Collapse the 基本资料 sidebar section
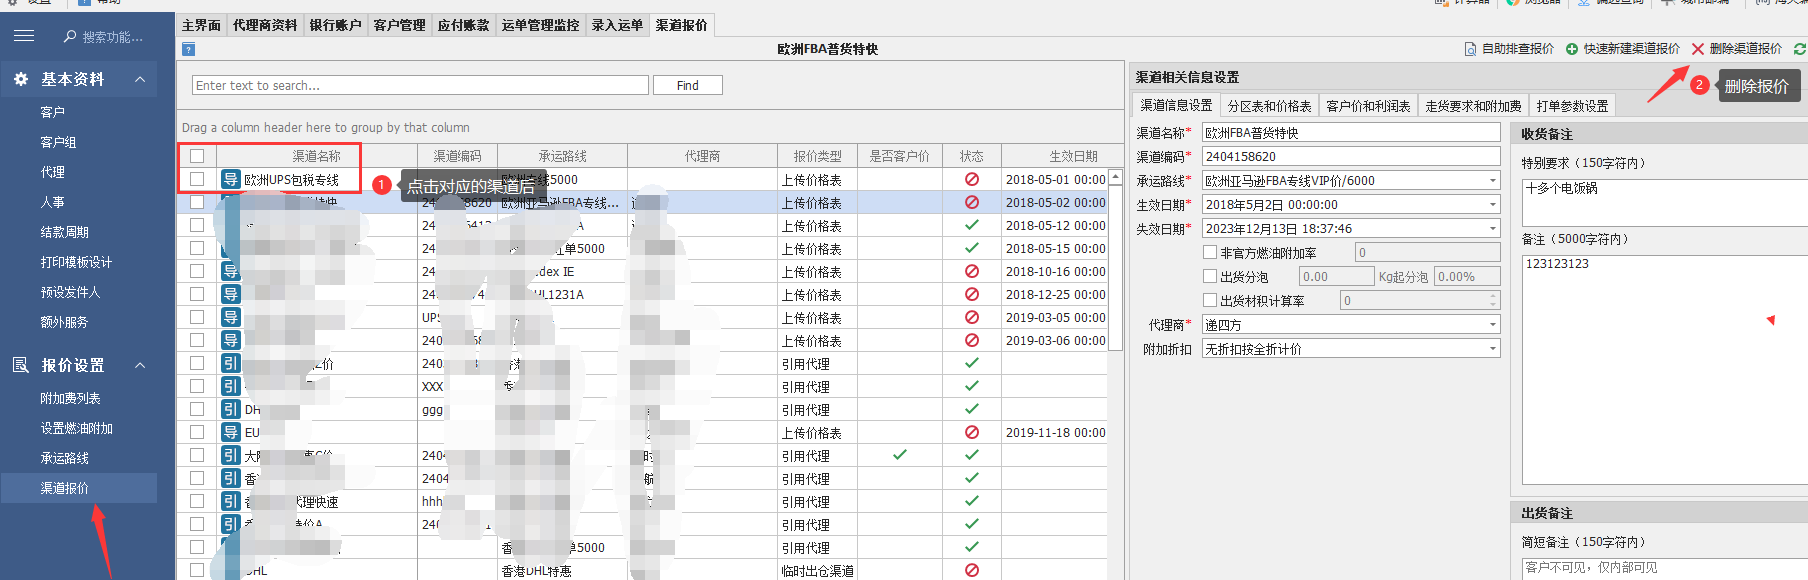 tap(140, 79)
